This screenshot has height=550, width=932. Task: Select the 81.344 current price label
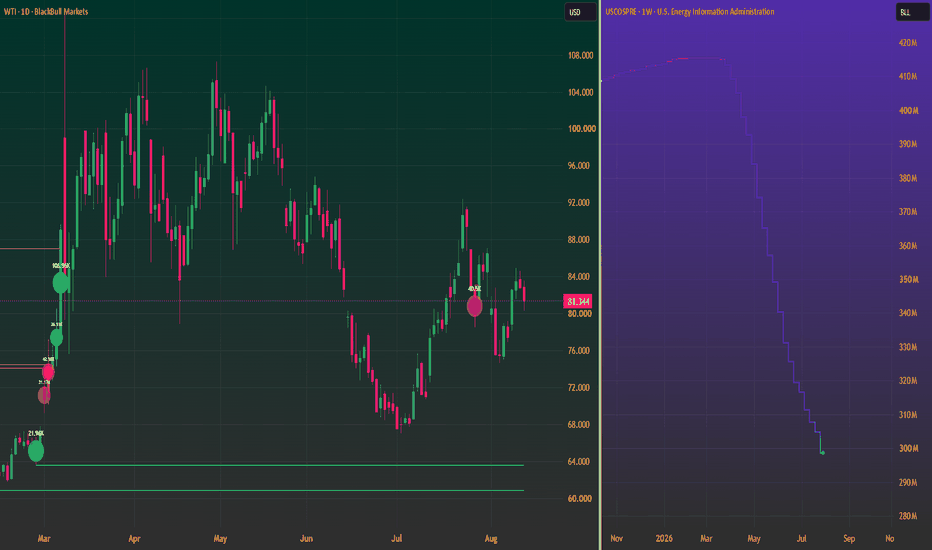pyautogui.click(x=578, y=301)
